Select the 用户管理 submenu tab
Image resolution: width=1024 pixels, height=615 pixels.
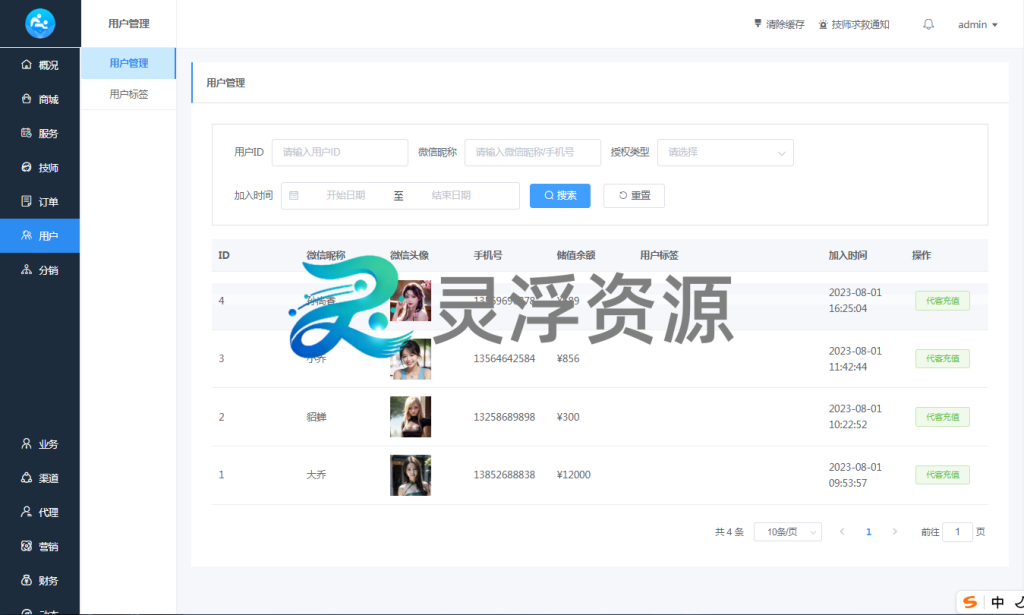point(129,63)
